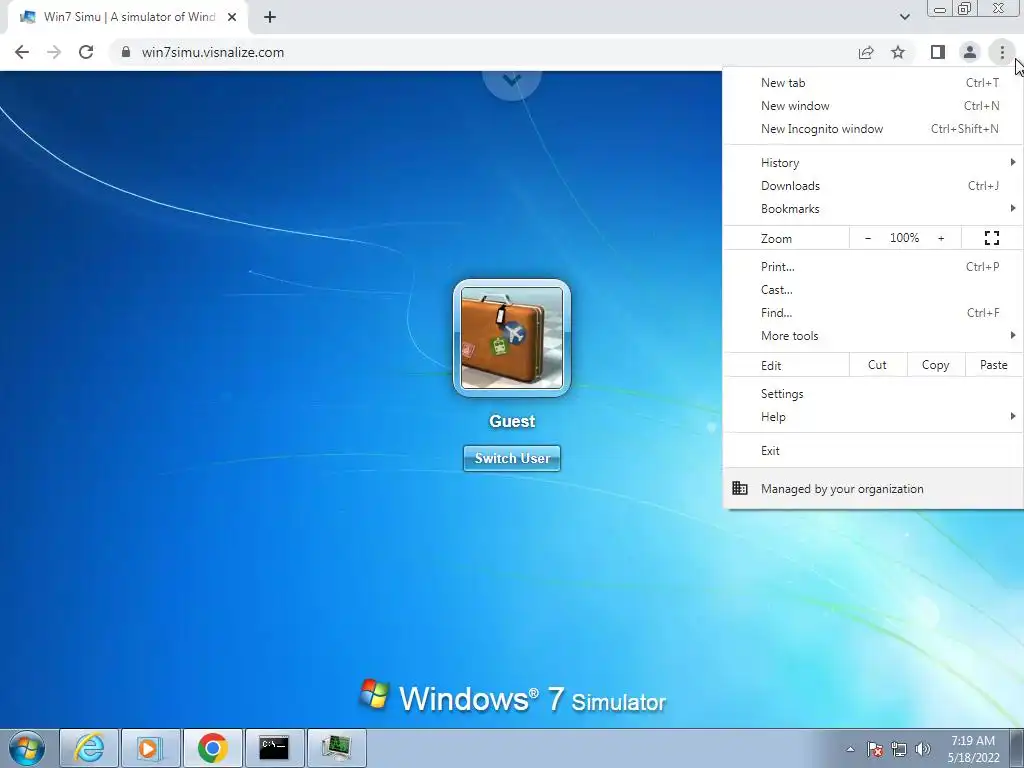Click the round chevron-down button at page top
Image resolution: width=1024 pixels, height=768 pixels.
point(512,82)
